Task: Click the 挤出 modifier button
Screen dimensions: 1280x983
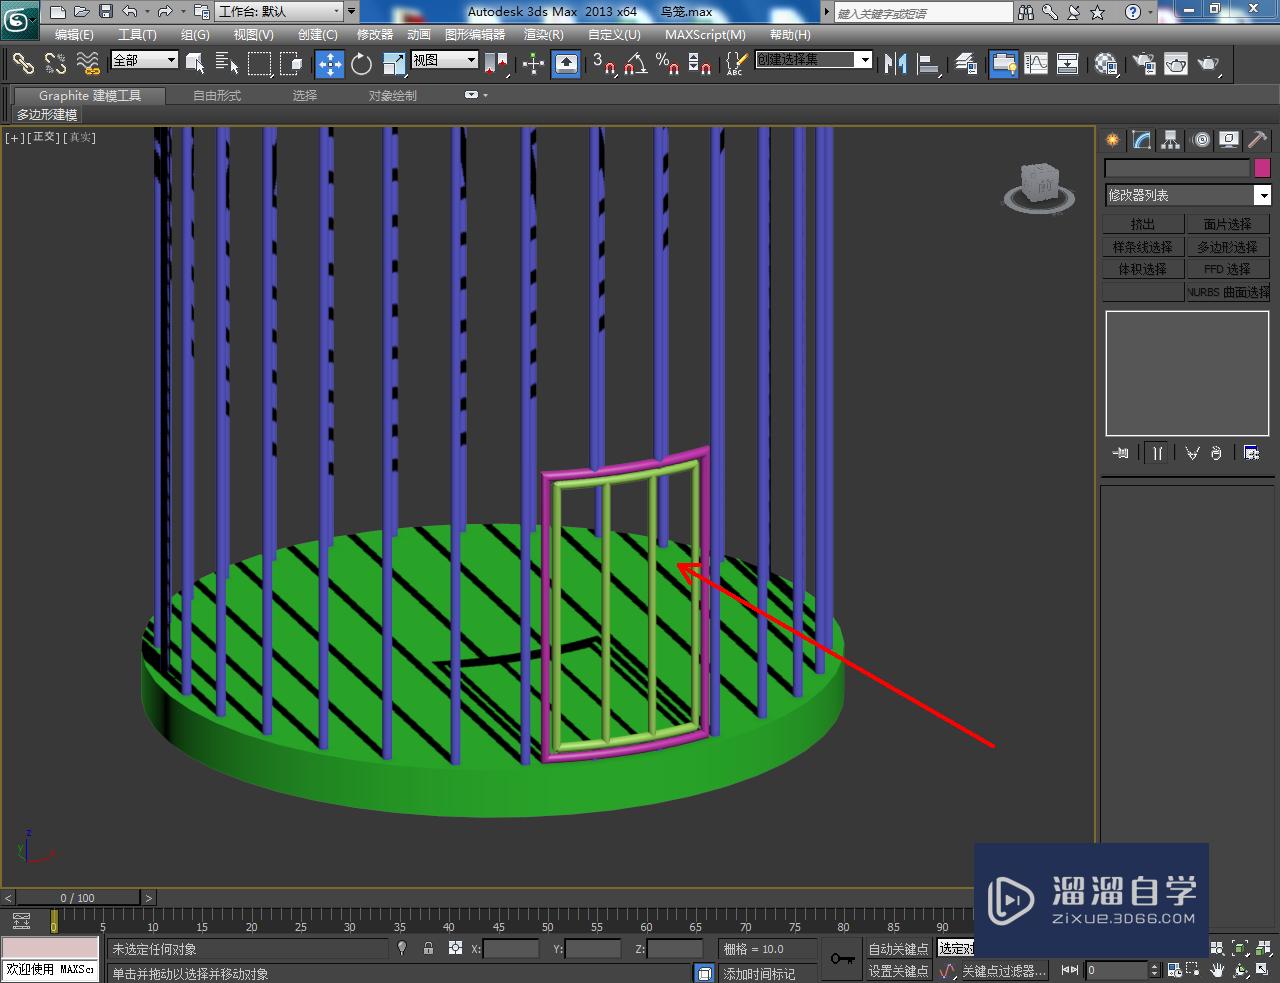Action: click(x=1143, y=224)
